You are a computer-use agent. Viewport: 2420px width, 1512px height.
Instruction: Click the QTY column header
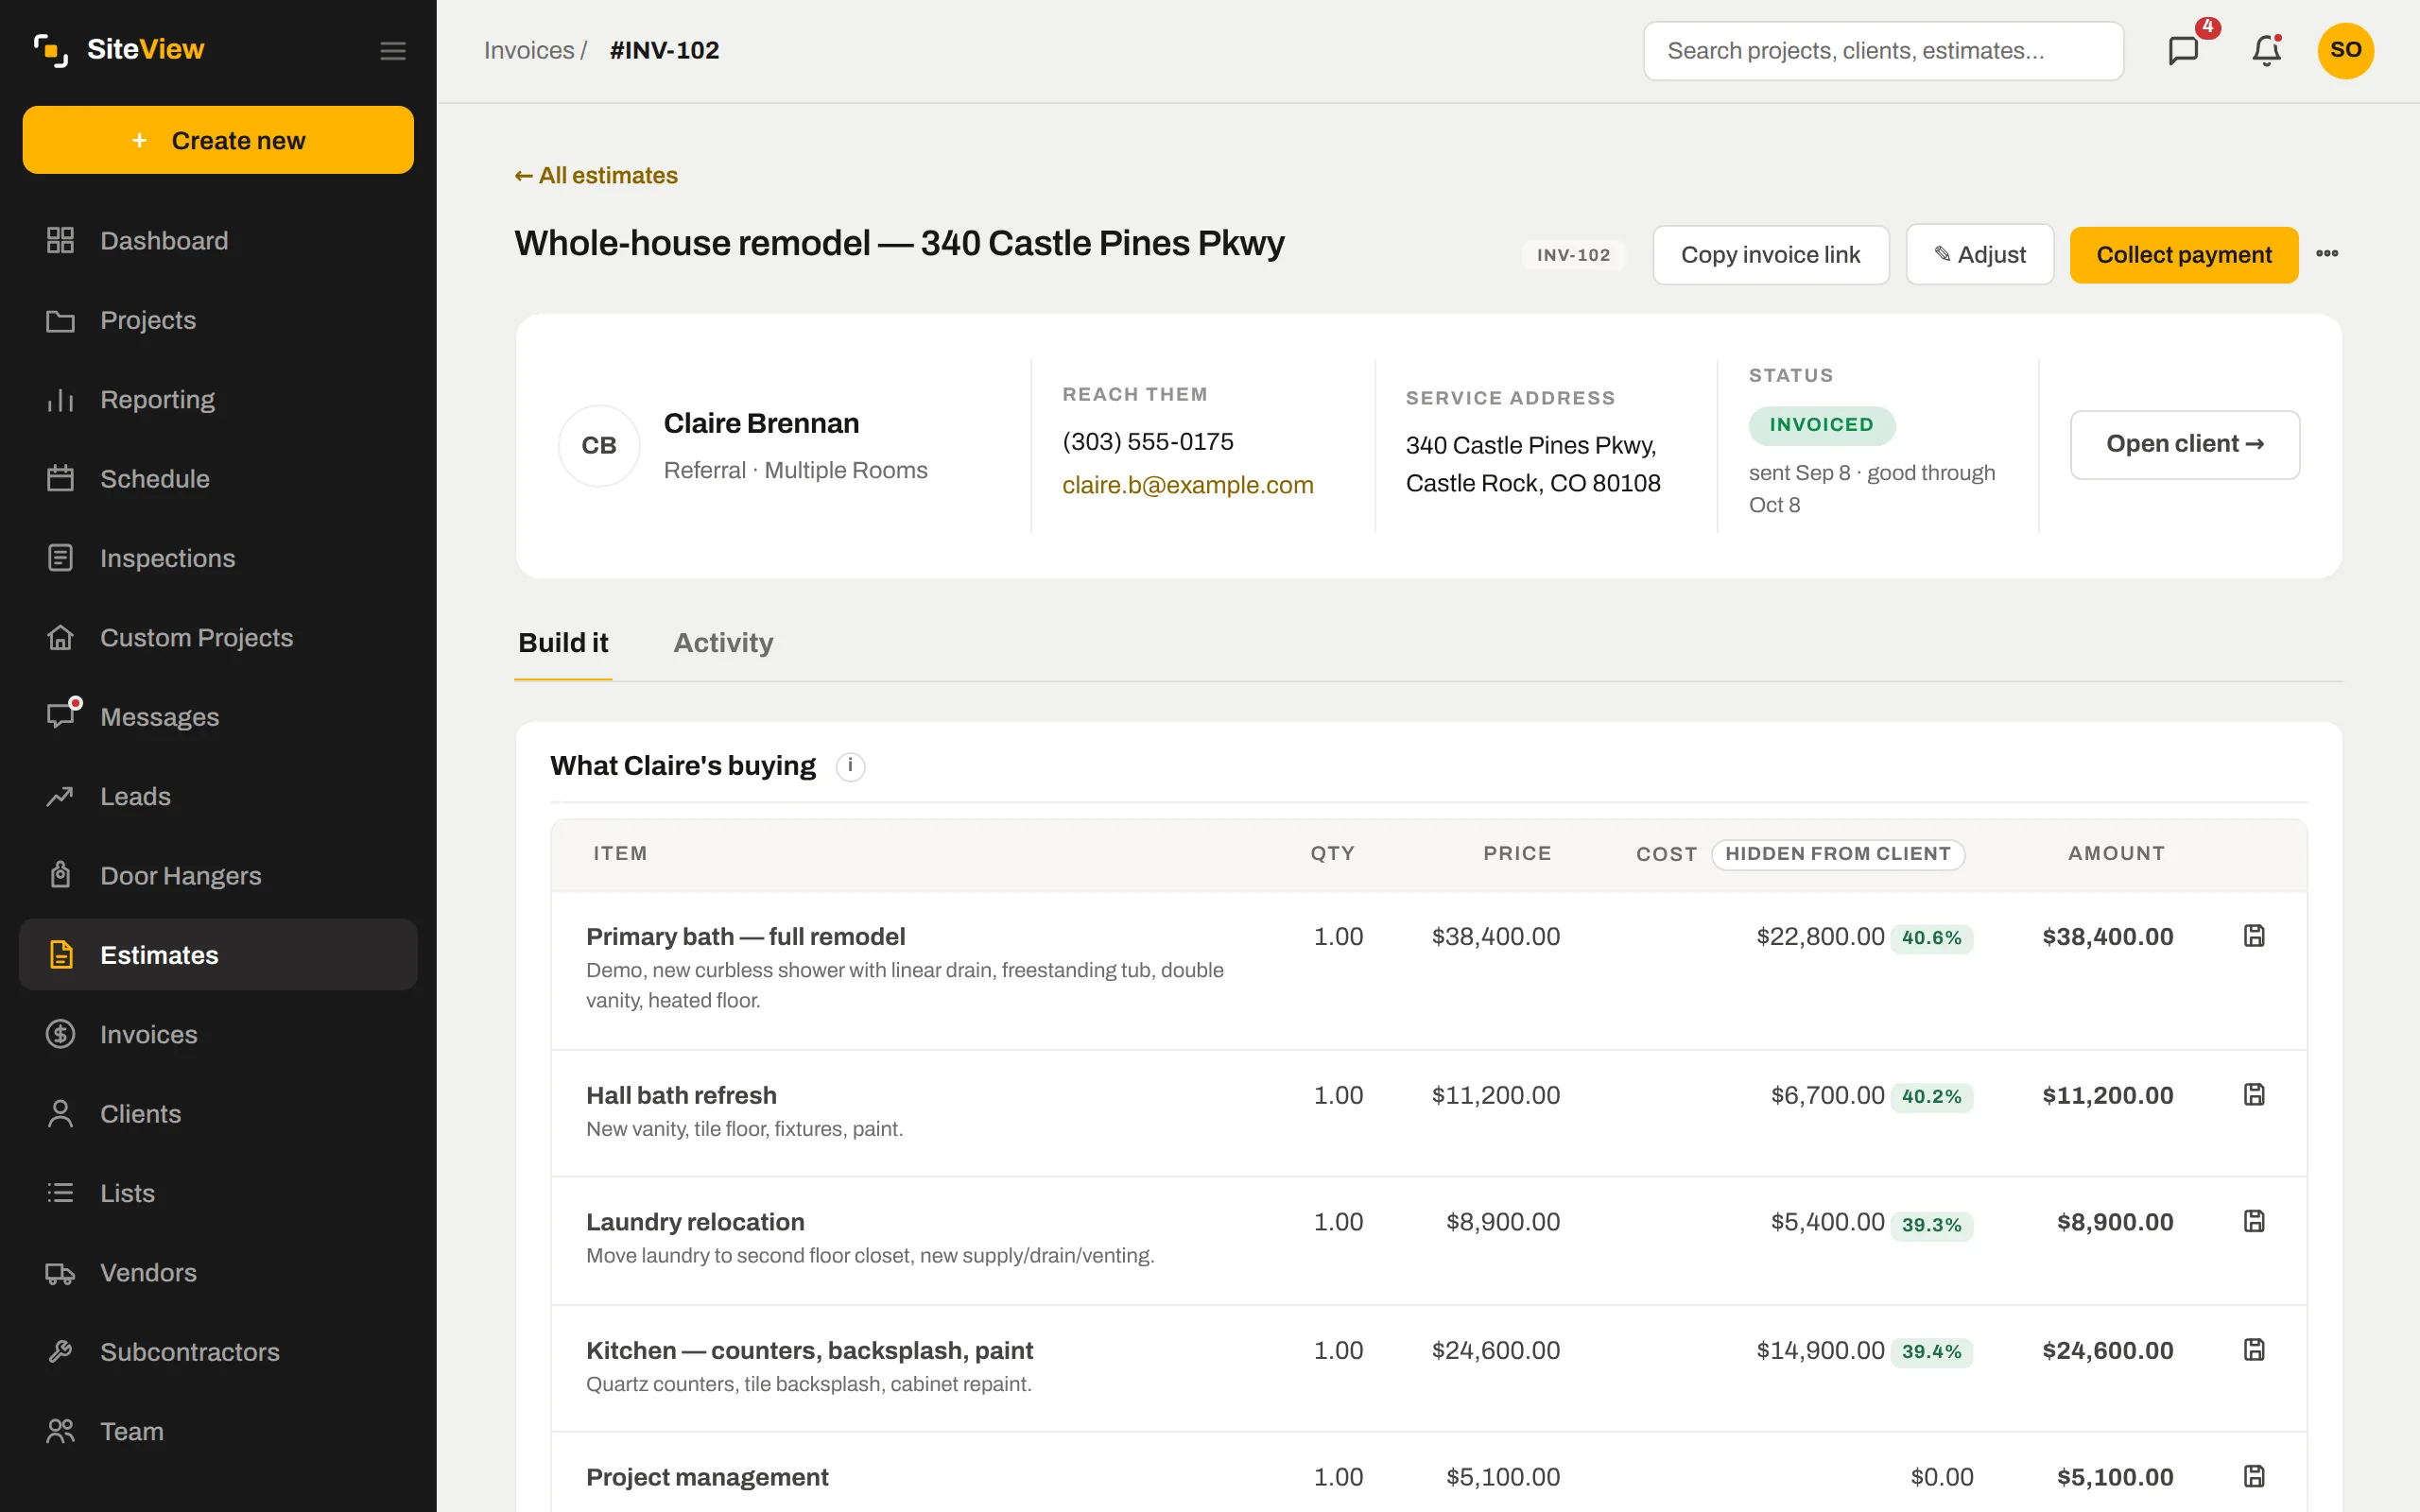1332,853
